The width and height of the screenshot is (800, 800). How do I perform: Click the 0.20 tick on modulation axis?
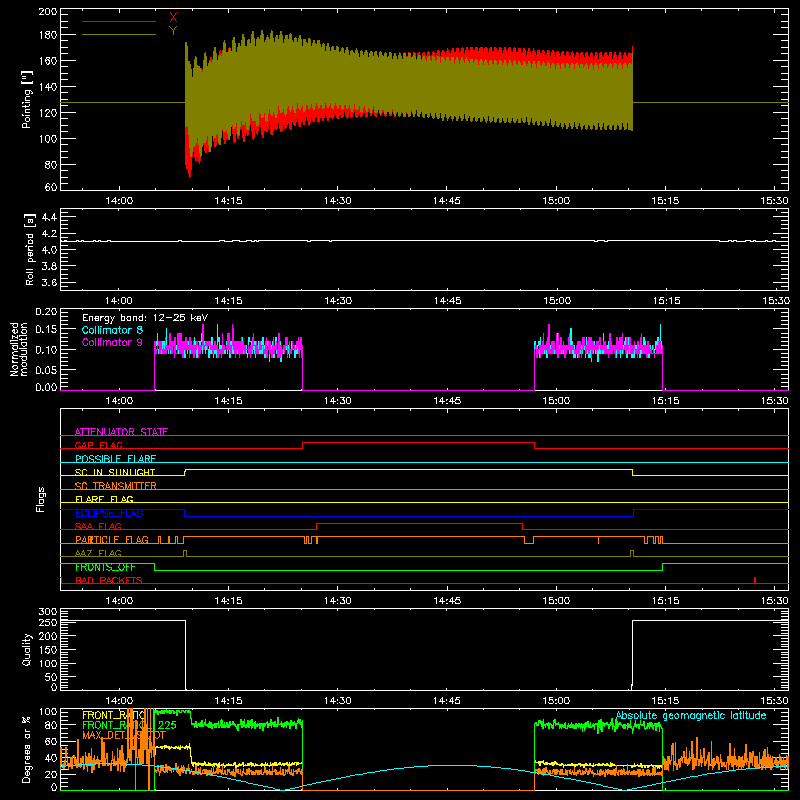pyautogui.click(x=46, y=312)
